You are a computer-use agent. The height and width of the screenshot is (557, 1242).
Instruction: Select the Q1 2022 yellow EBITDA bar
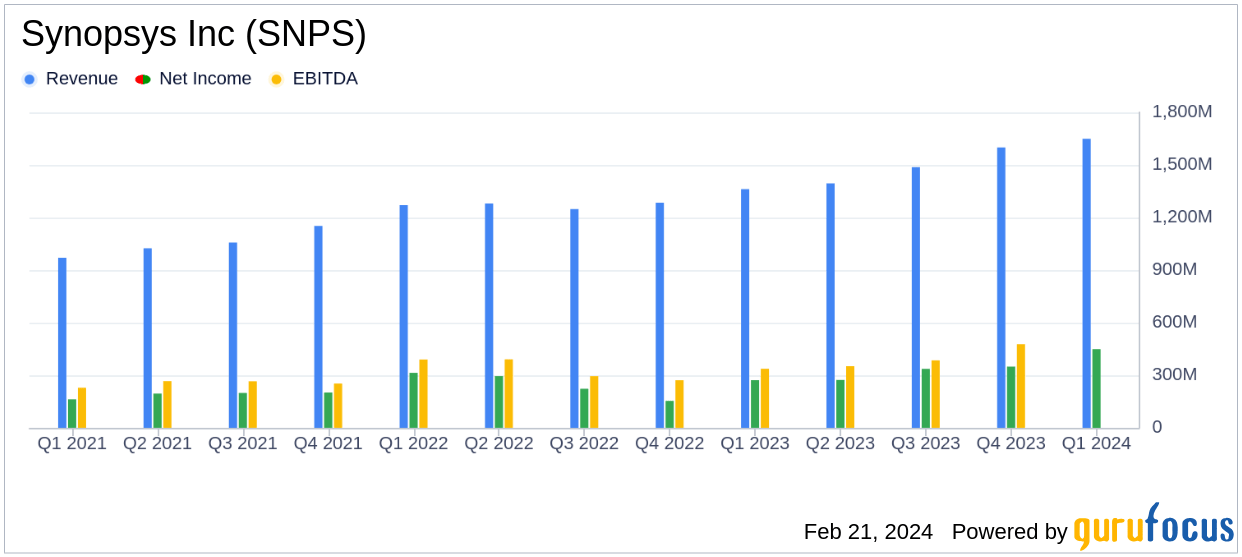pos(423,394)
